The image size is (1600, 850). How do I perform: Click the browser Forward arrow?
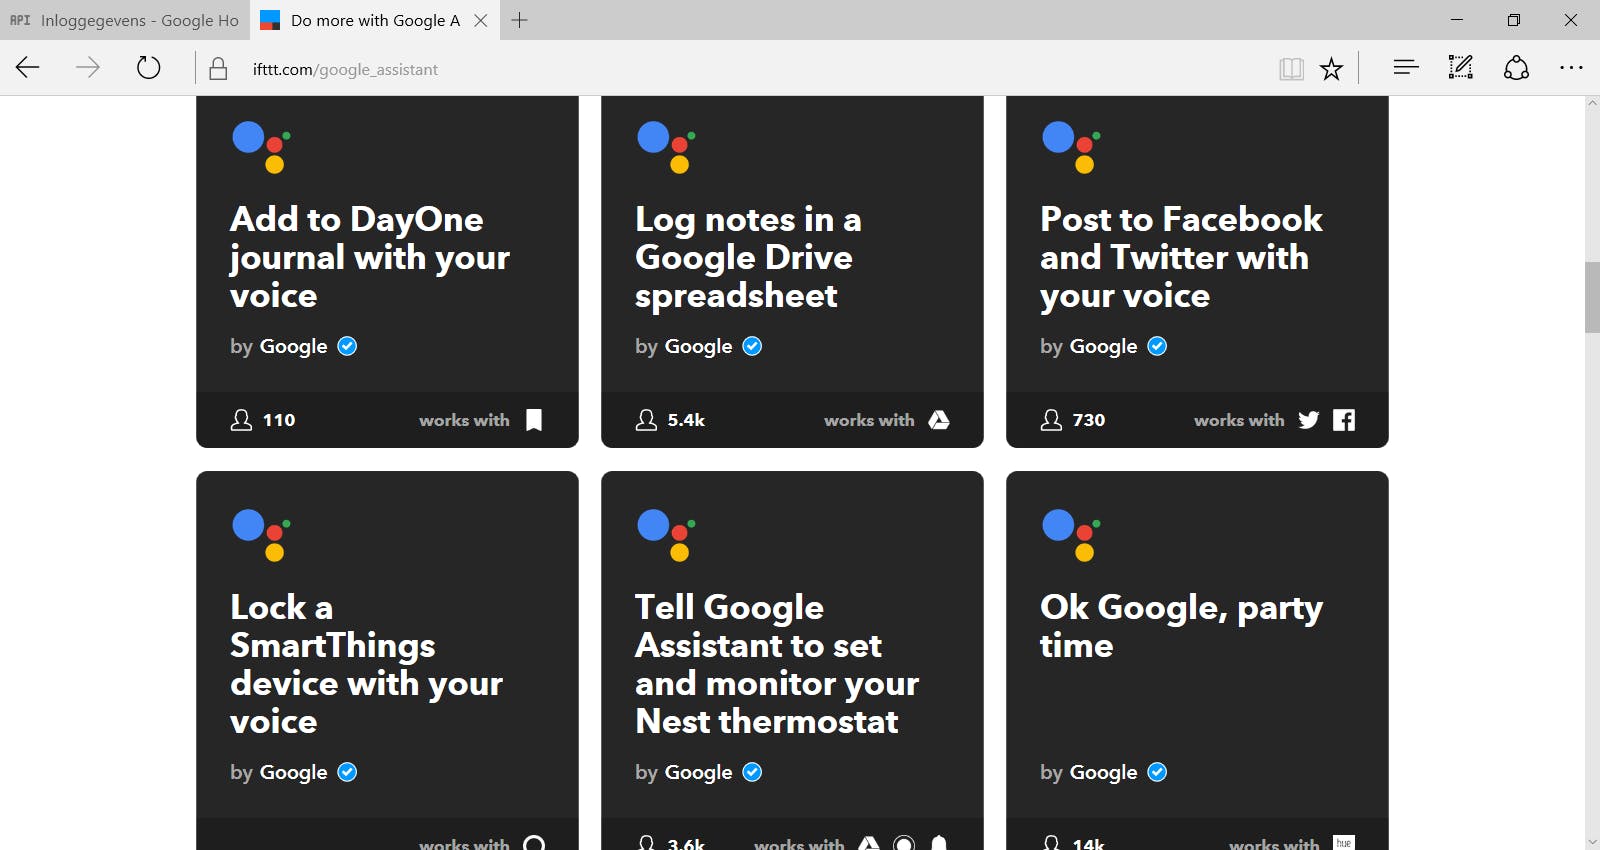pyautogui.click(x=88, y=68)
